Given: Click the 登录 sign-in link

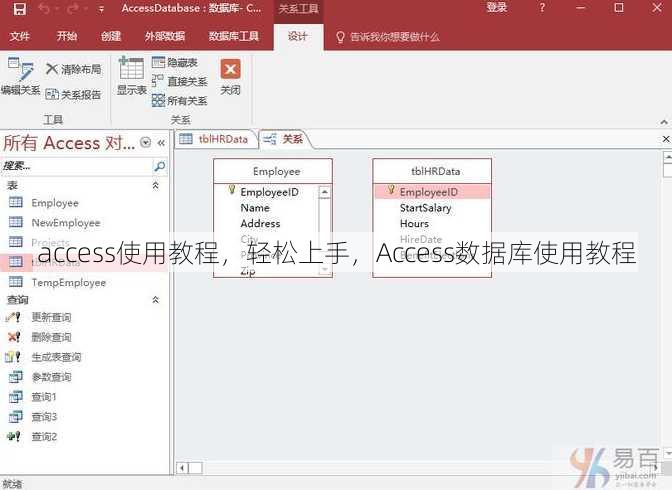Looking at the screenshot, I should pos(497,8).
